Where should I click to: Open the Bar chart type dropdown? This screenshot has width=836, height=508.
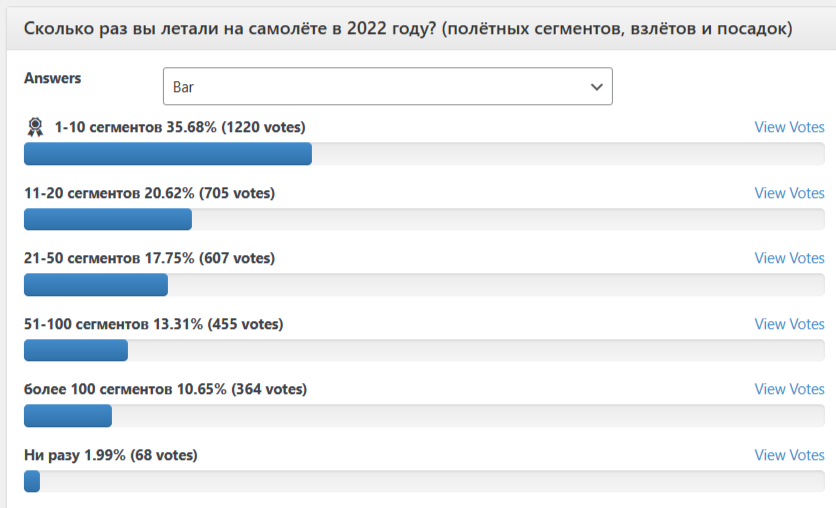(x=388, y=86)
